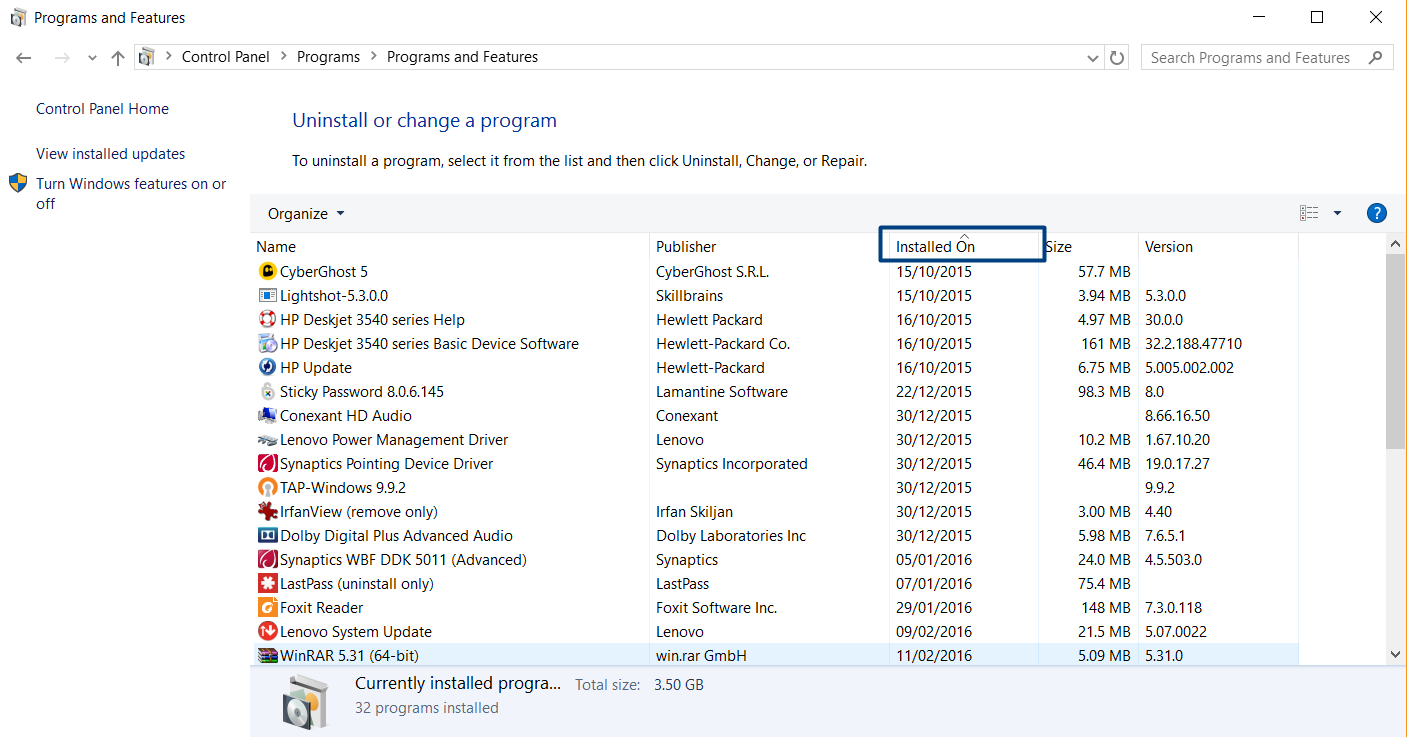1407x737 pixels.
Task: Click the TAP-Windows 9.9.2 icon
Action: tap(267, 487)
